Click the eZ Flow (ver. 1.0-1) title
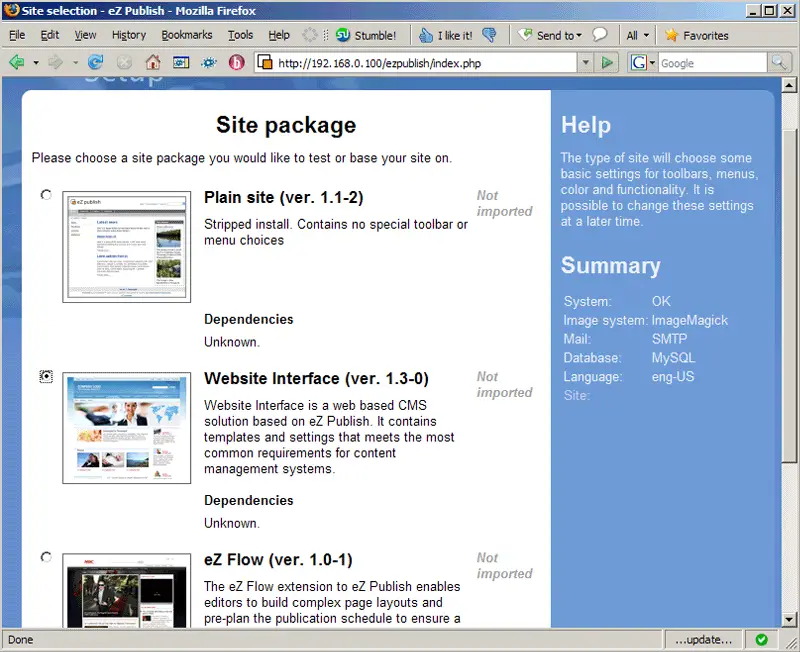This screenshot has height=652, width=800. pyautogui.click(x=278, y=560)
